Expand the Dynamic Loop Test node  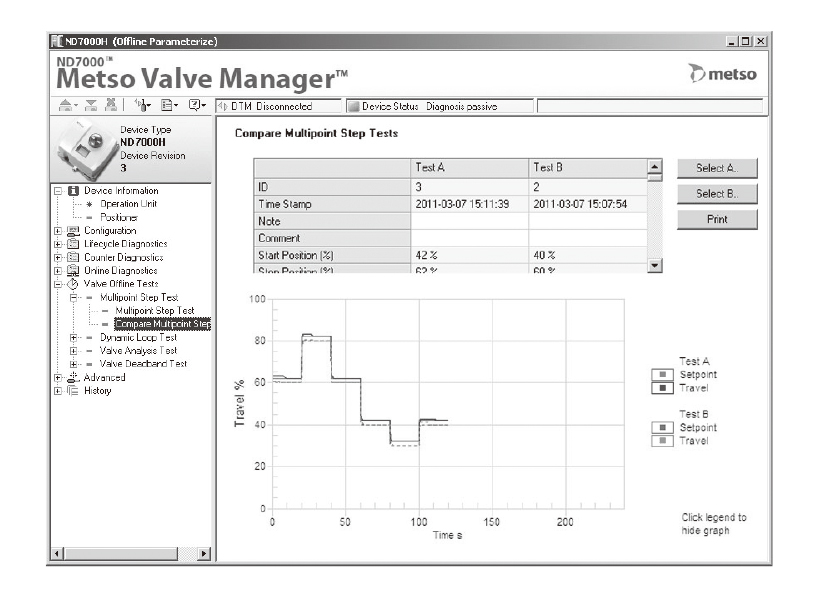[74, 337]
